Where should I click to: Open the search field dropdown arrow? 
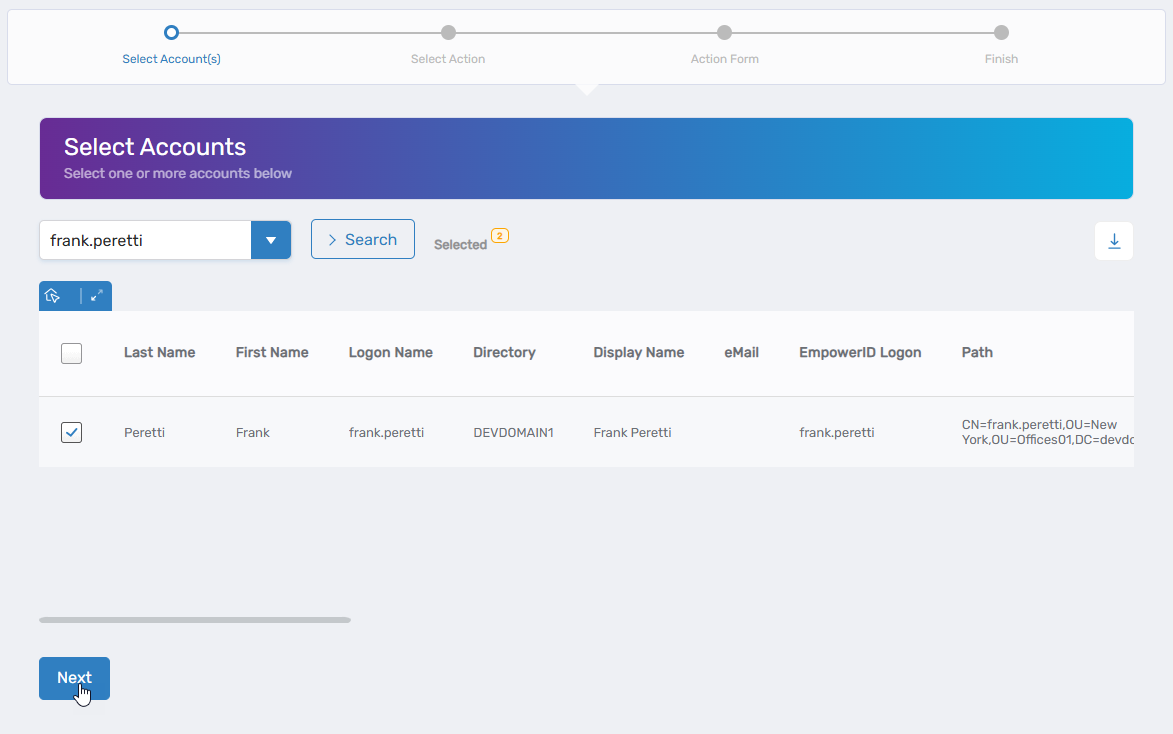270,240
